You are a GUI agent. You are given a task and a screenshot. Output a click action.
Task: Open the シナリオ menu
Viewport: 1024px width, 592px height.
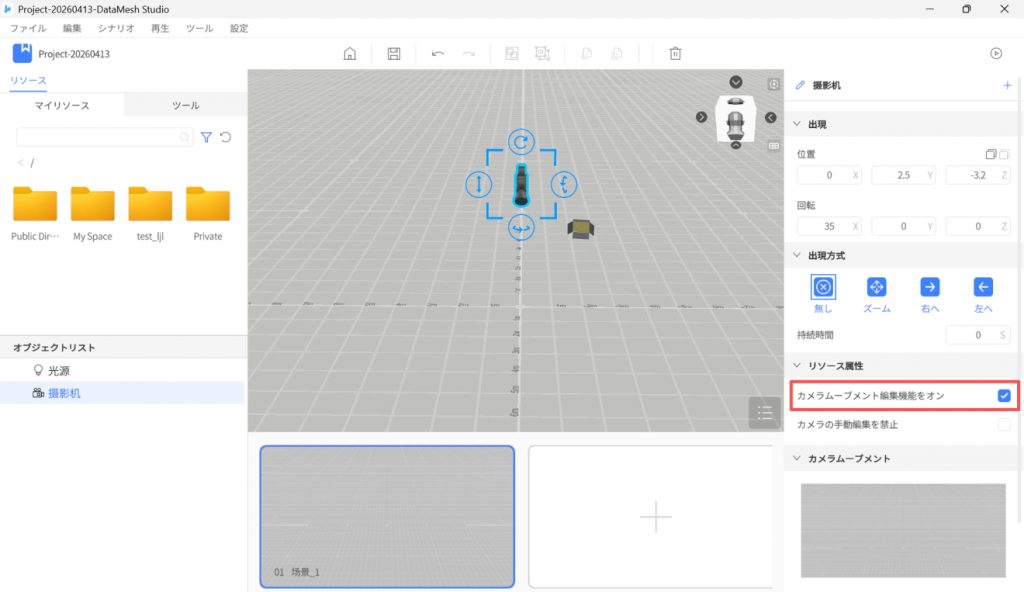(x=116, y=29)
